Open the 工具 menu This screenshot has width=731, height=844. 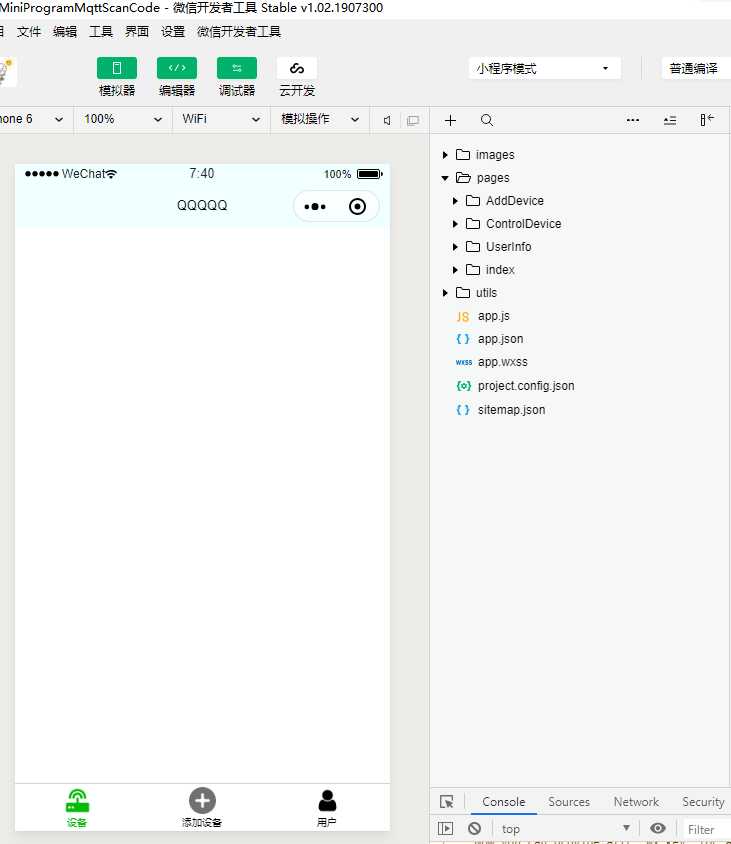101,32
